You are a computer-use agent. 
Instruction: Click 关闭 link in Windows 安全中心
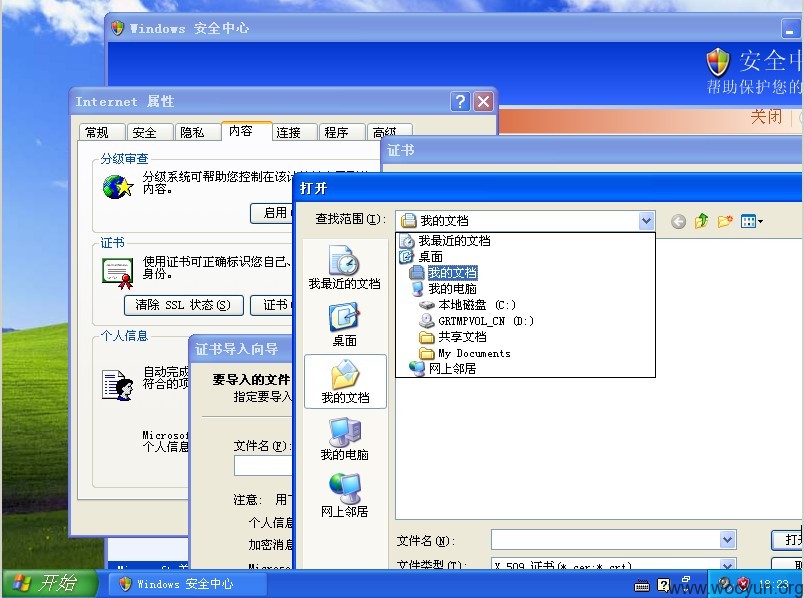766,117
